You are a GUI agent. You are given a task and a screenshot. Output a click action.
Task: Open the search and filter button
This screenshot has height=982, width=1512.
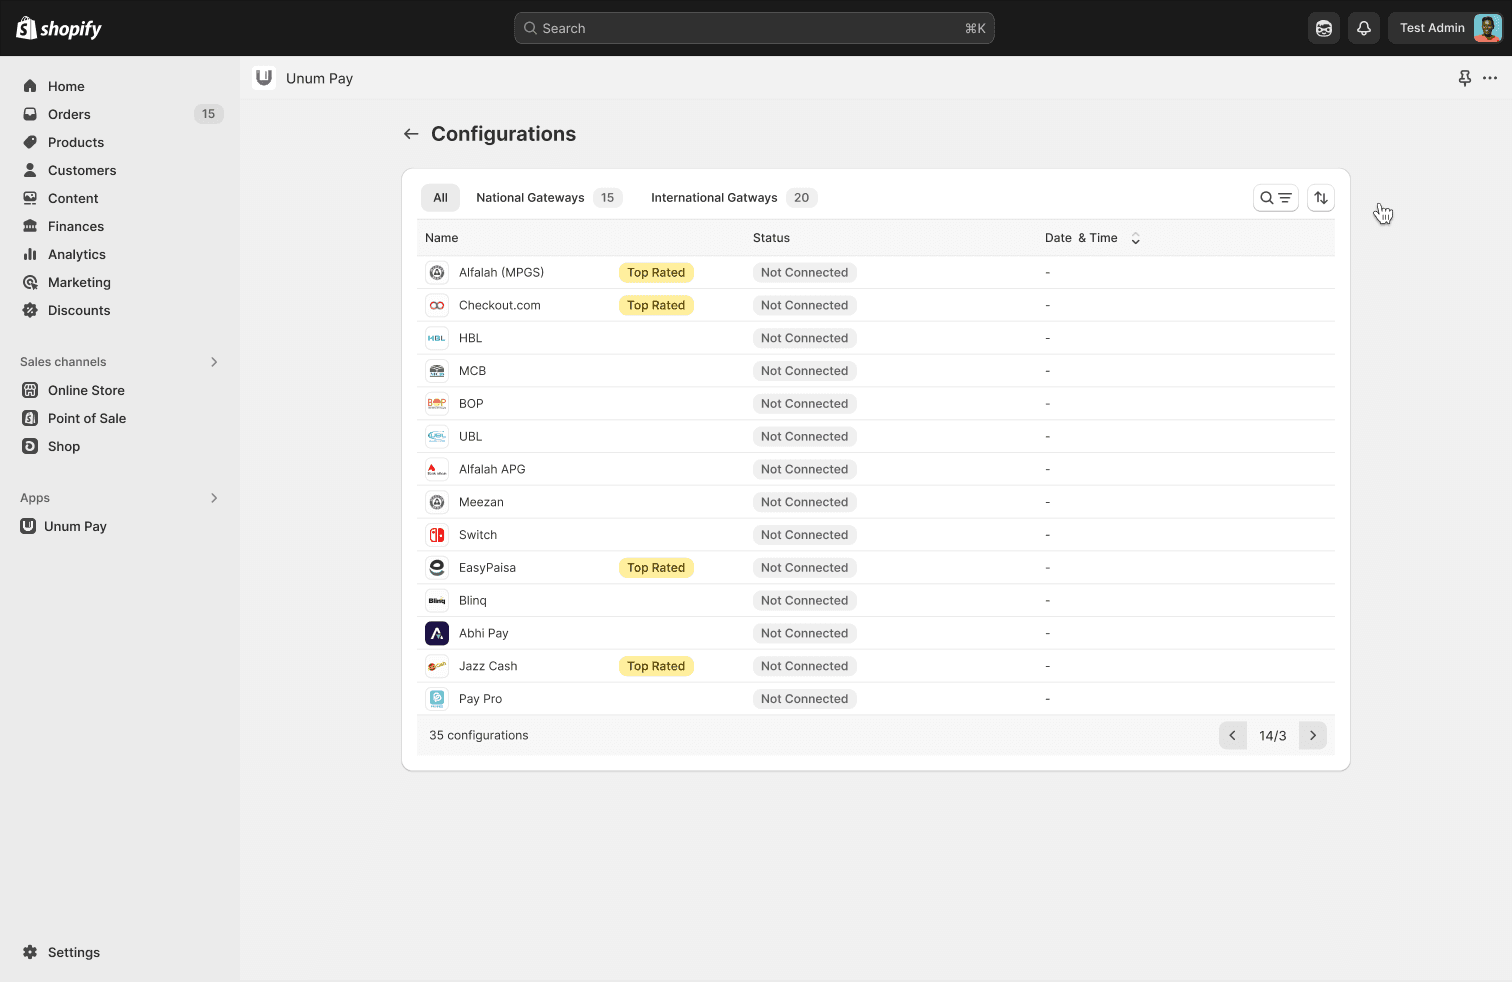[x=1275, y=198]
